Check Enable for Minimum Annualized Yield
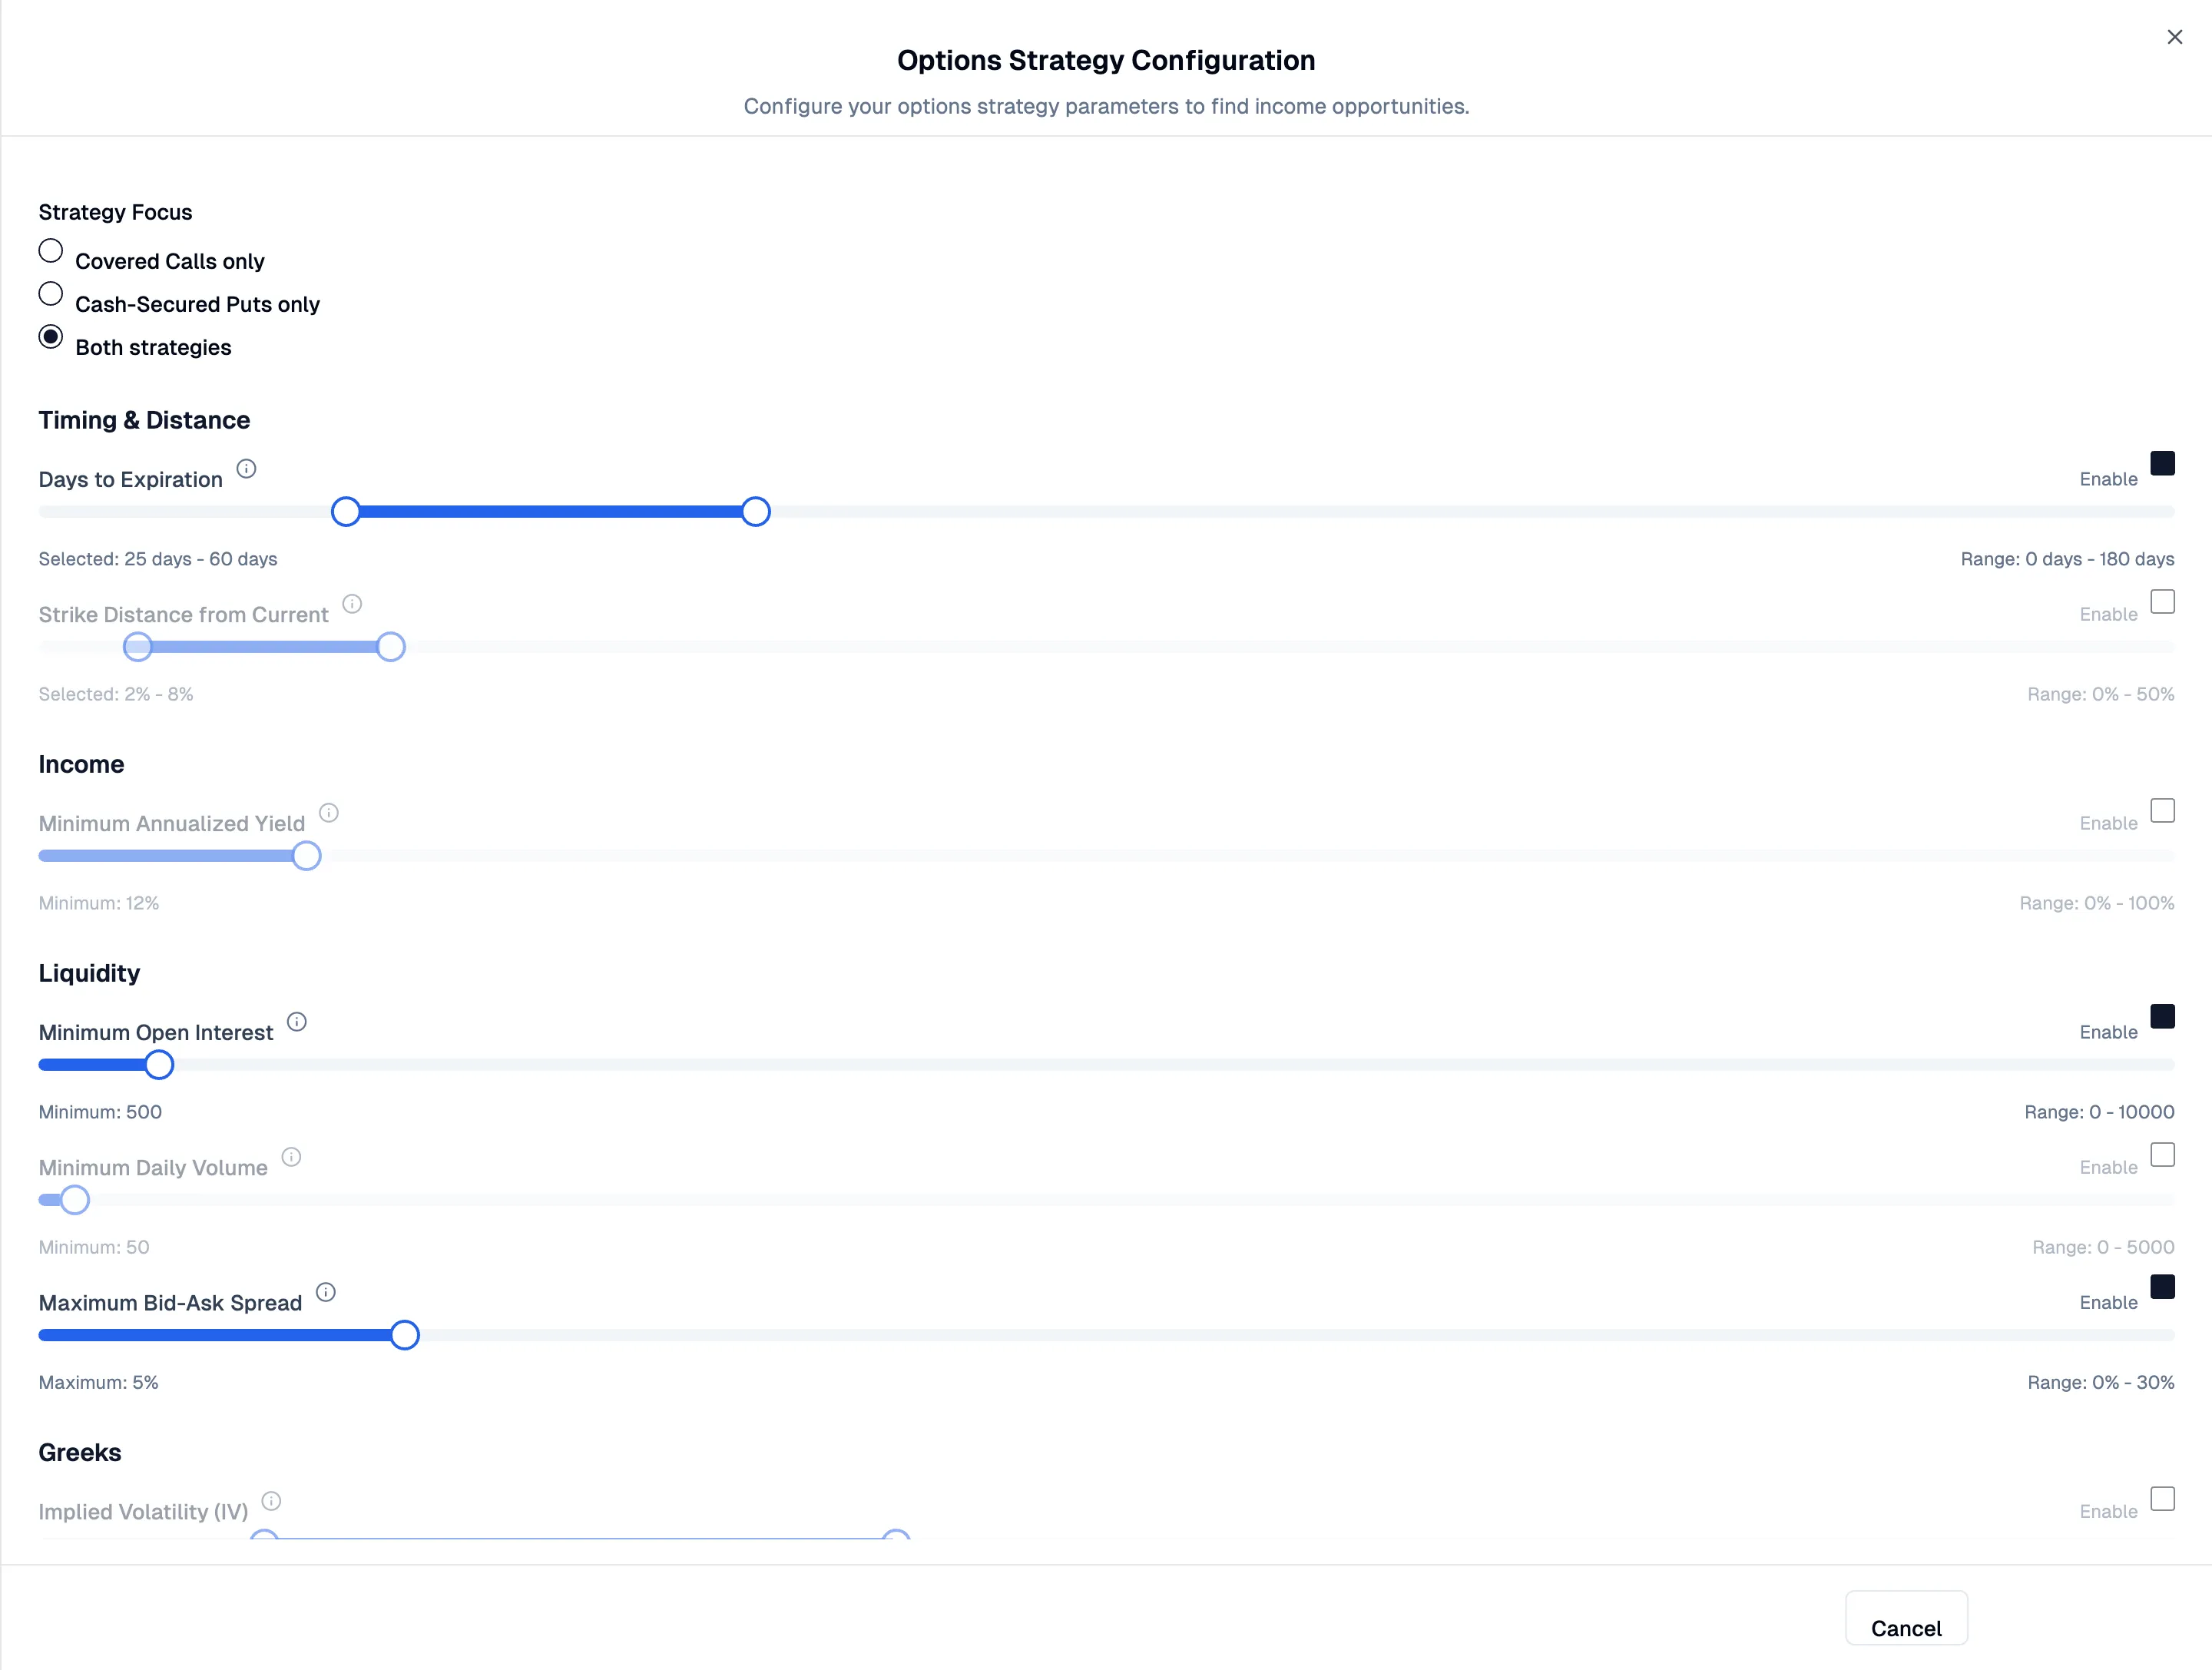The width and height of the screenshot is (2212, 1670). tap(2162, 810)
